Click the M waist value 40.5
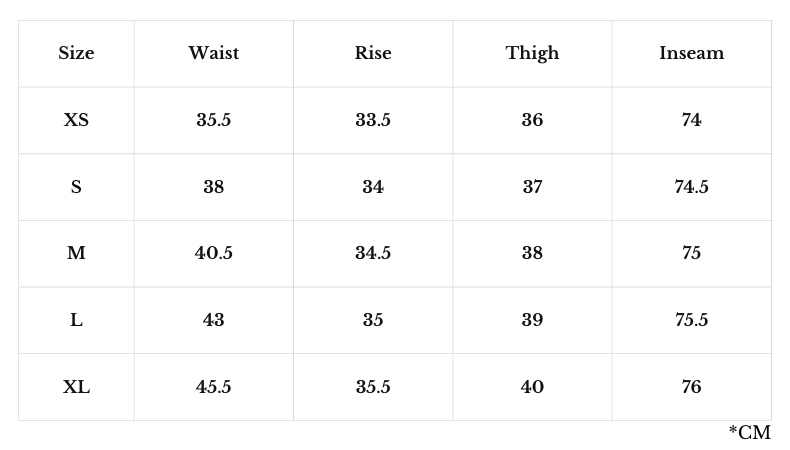The height and width of the screenshot is (450, 790). pos(213,253)
